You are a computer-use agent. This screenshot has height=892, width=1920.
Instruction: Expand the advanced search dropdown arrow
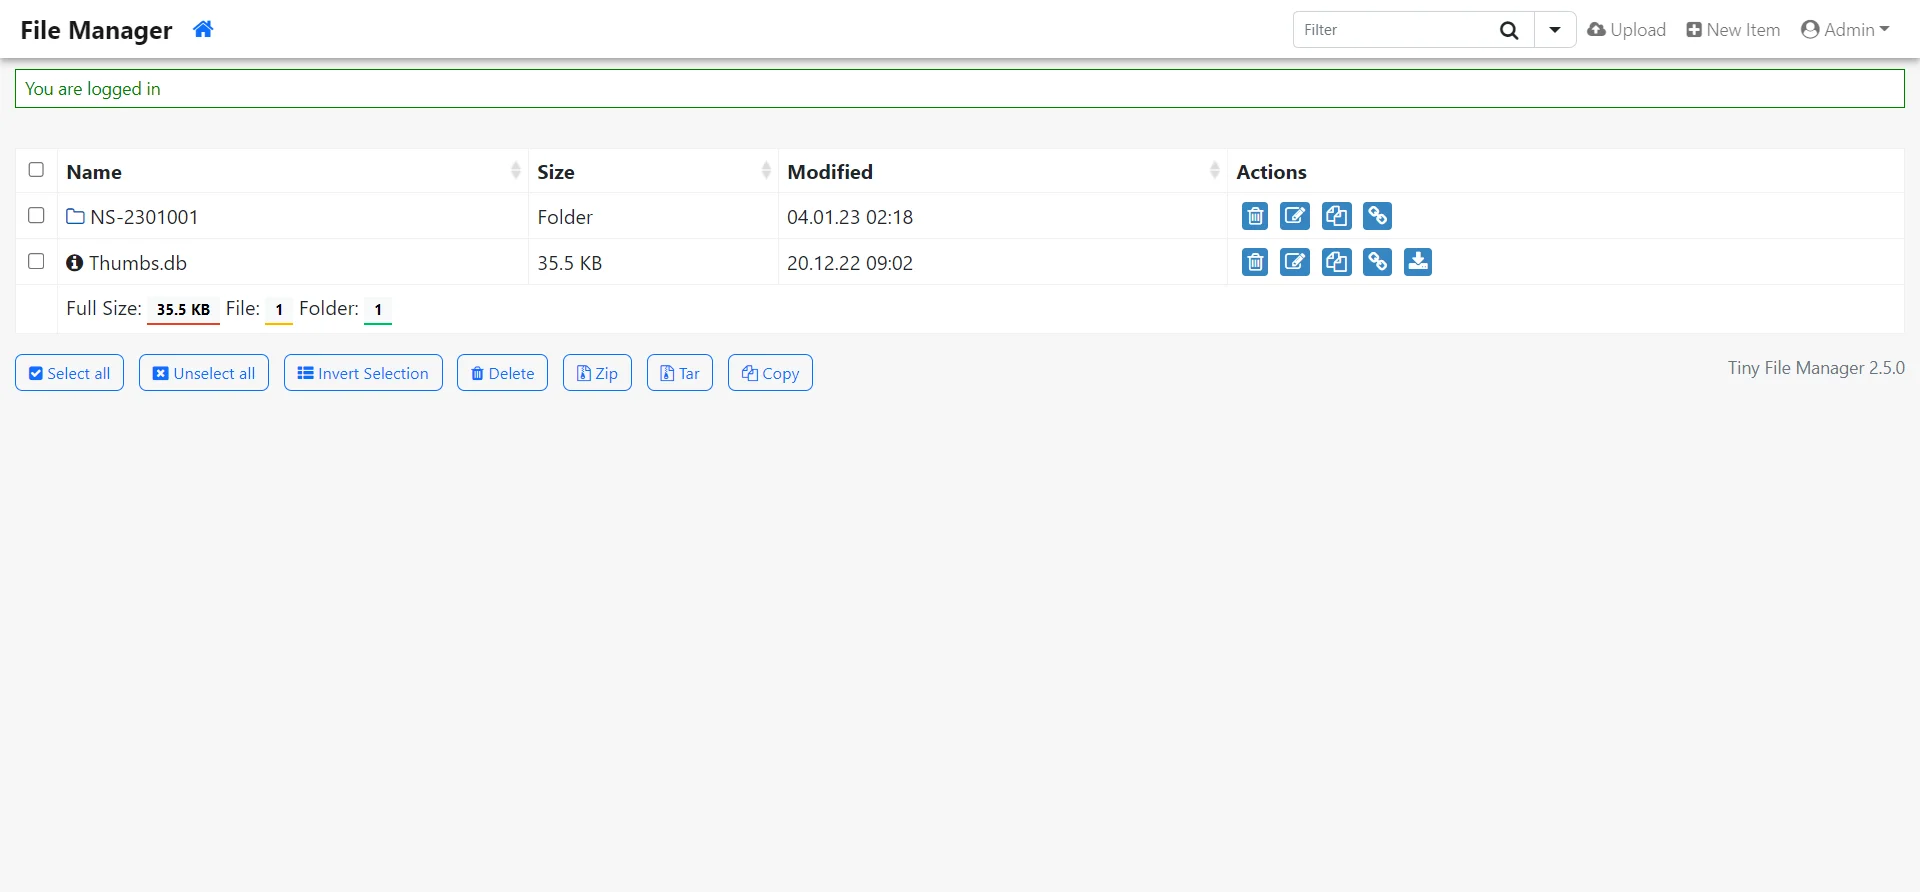[x=1555, y=30]
